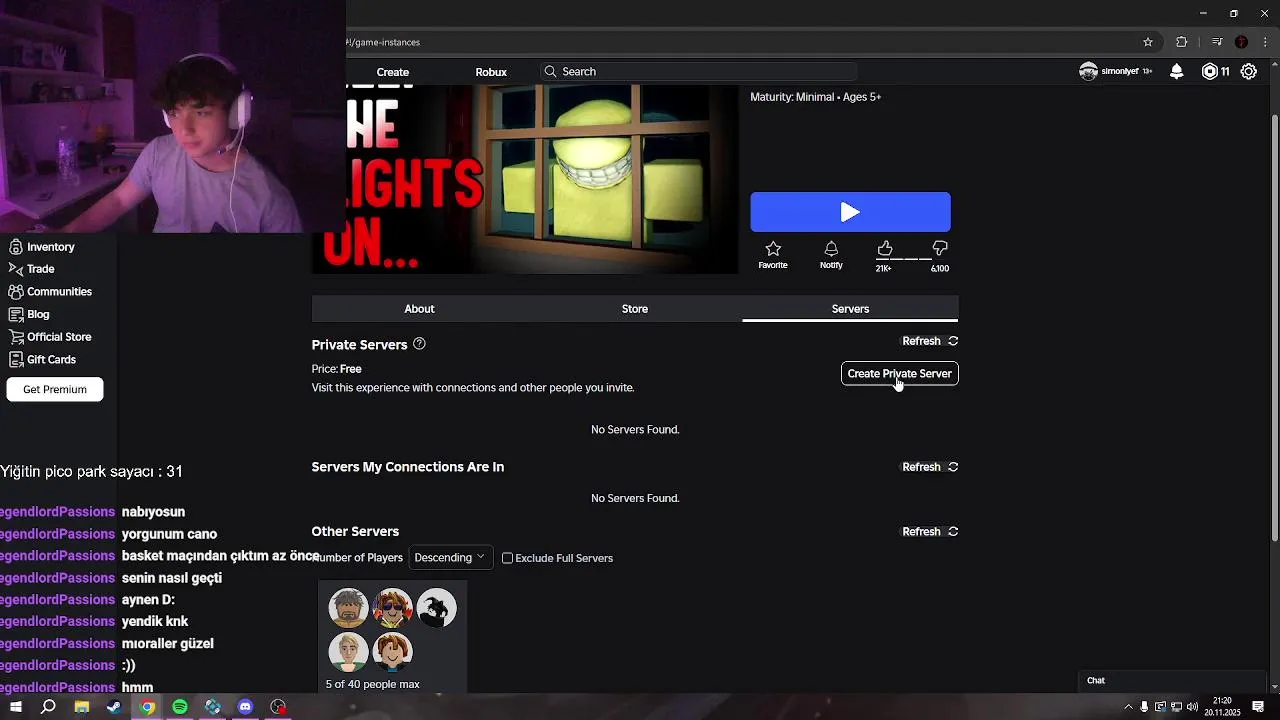Viewport: 1280px width, 720px height.
Task: Open Discord from the taskbar
Action: pos(245,707)
